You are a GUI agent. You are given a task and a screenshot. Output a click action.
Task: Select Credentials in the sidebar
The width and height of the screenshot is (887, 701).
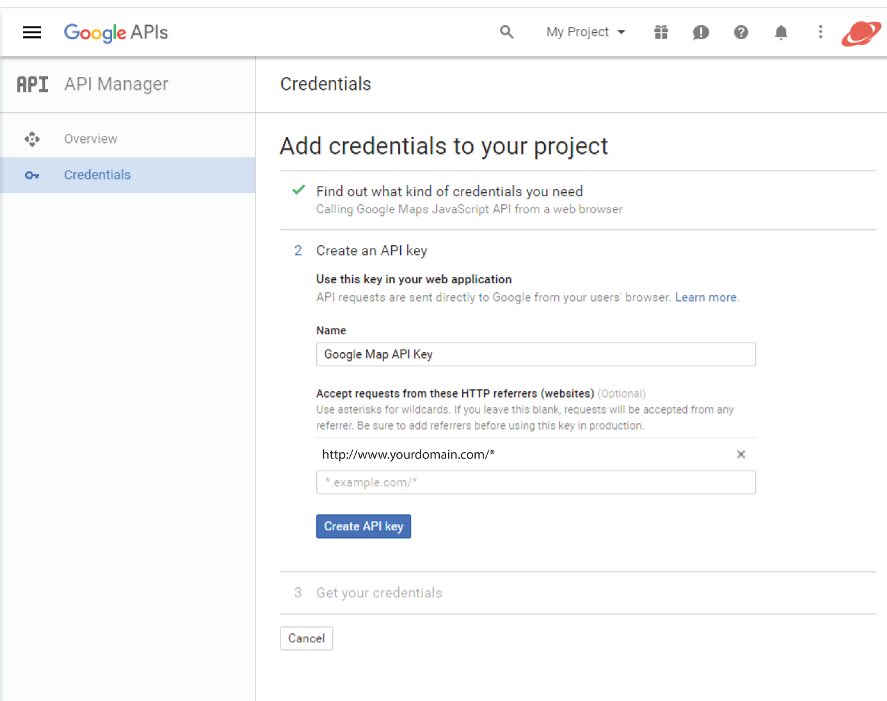(x=127, y=175)
